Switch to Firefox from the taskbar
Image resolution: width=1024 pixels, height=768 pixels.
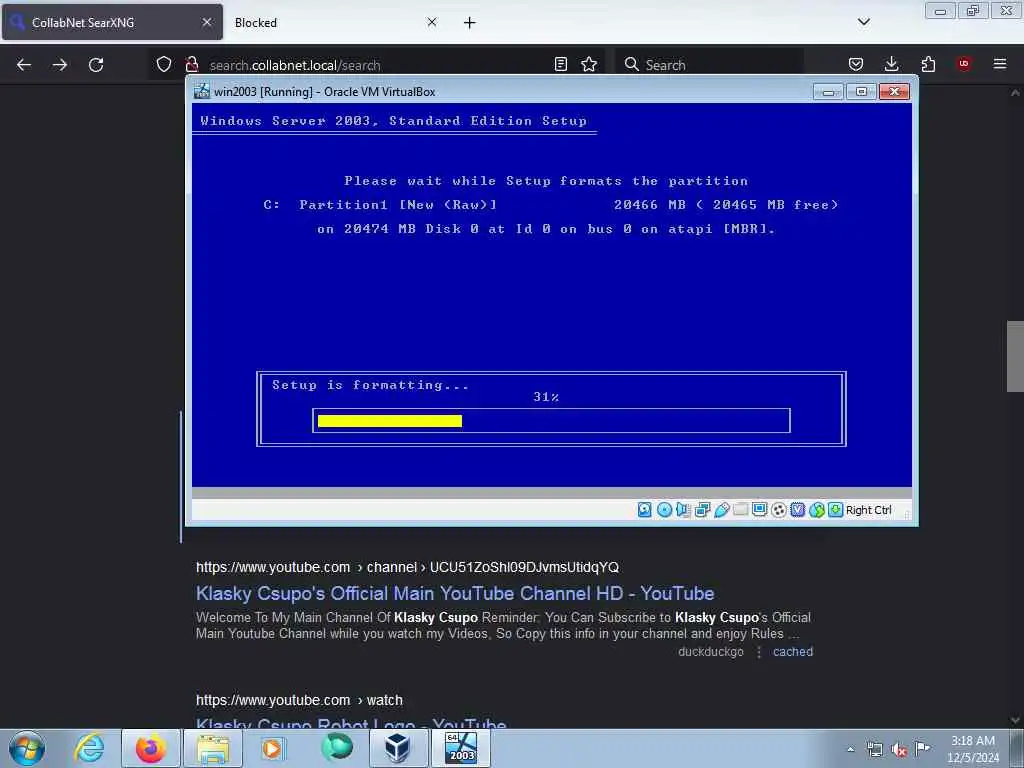(150, 748)
